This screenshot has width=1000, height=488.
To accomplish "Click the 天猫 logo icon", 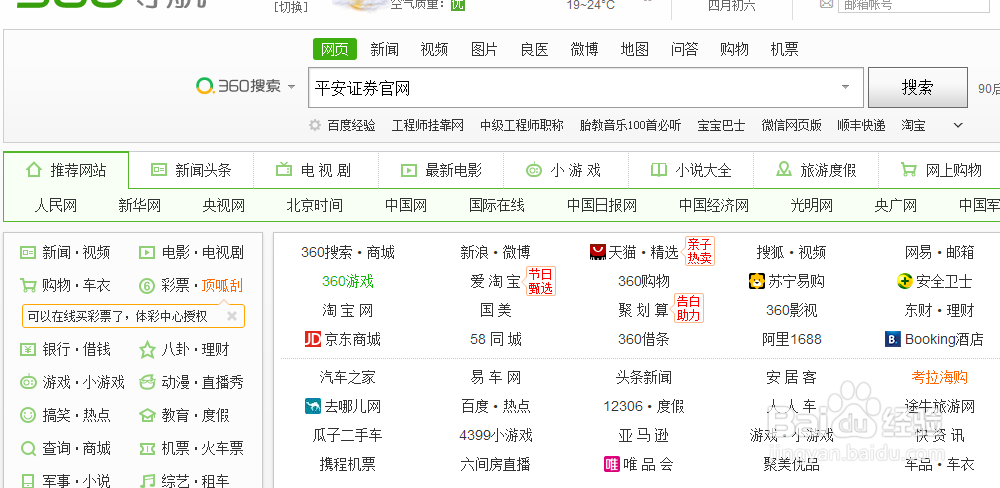I will [x=598, y=253].
